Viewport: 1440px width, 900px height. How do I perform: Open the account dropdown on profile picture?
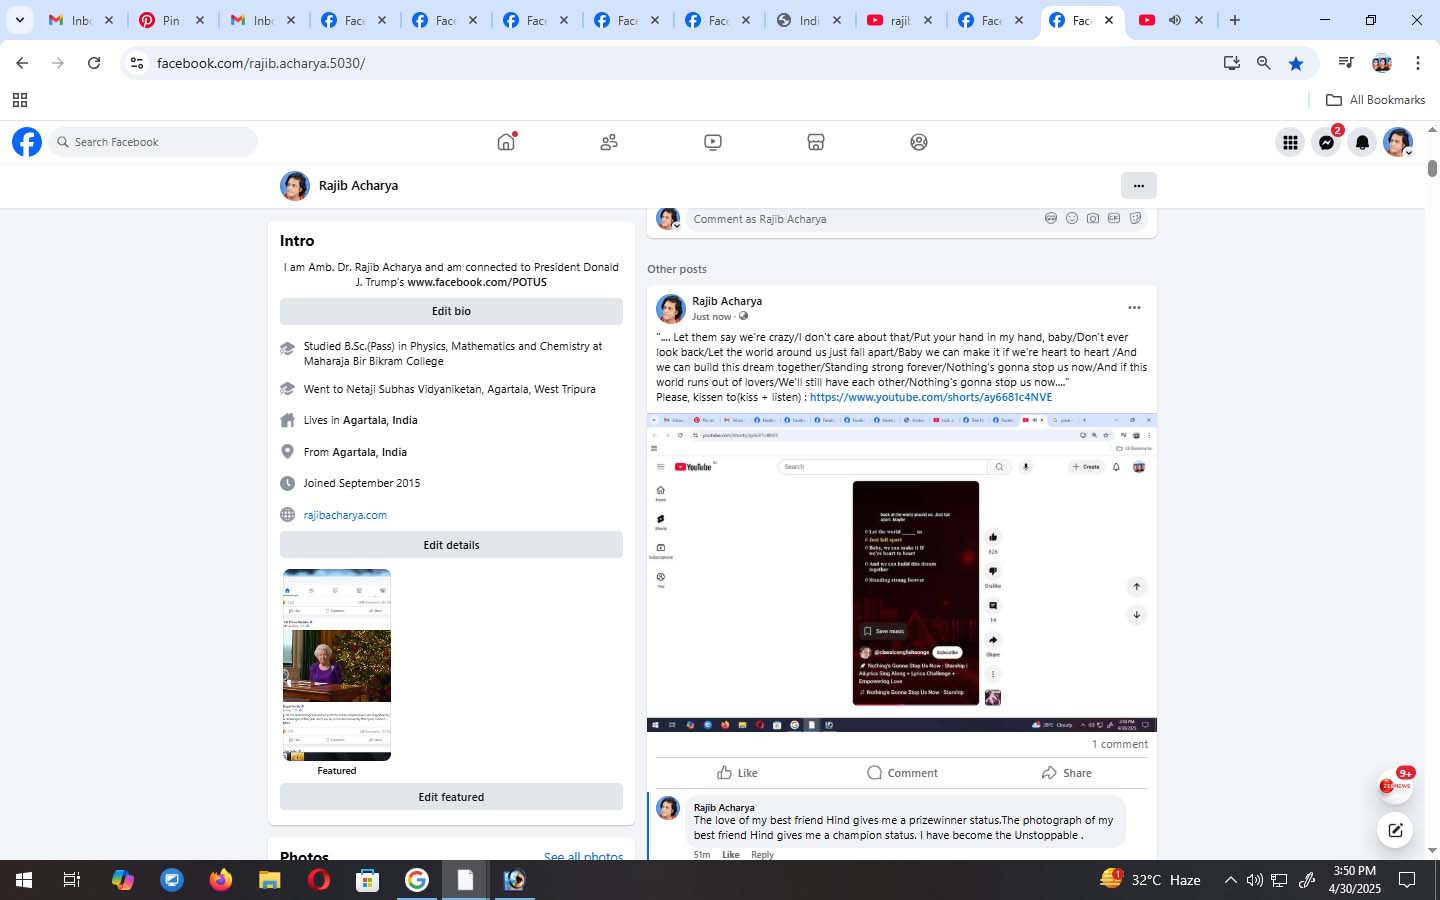click(x=1398, y=142)
